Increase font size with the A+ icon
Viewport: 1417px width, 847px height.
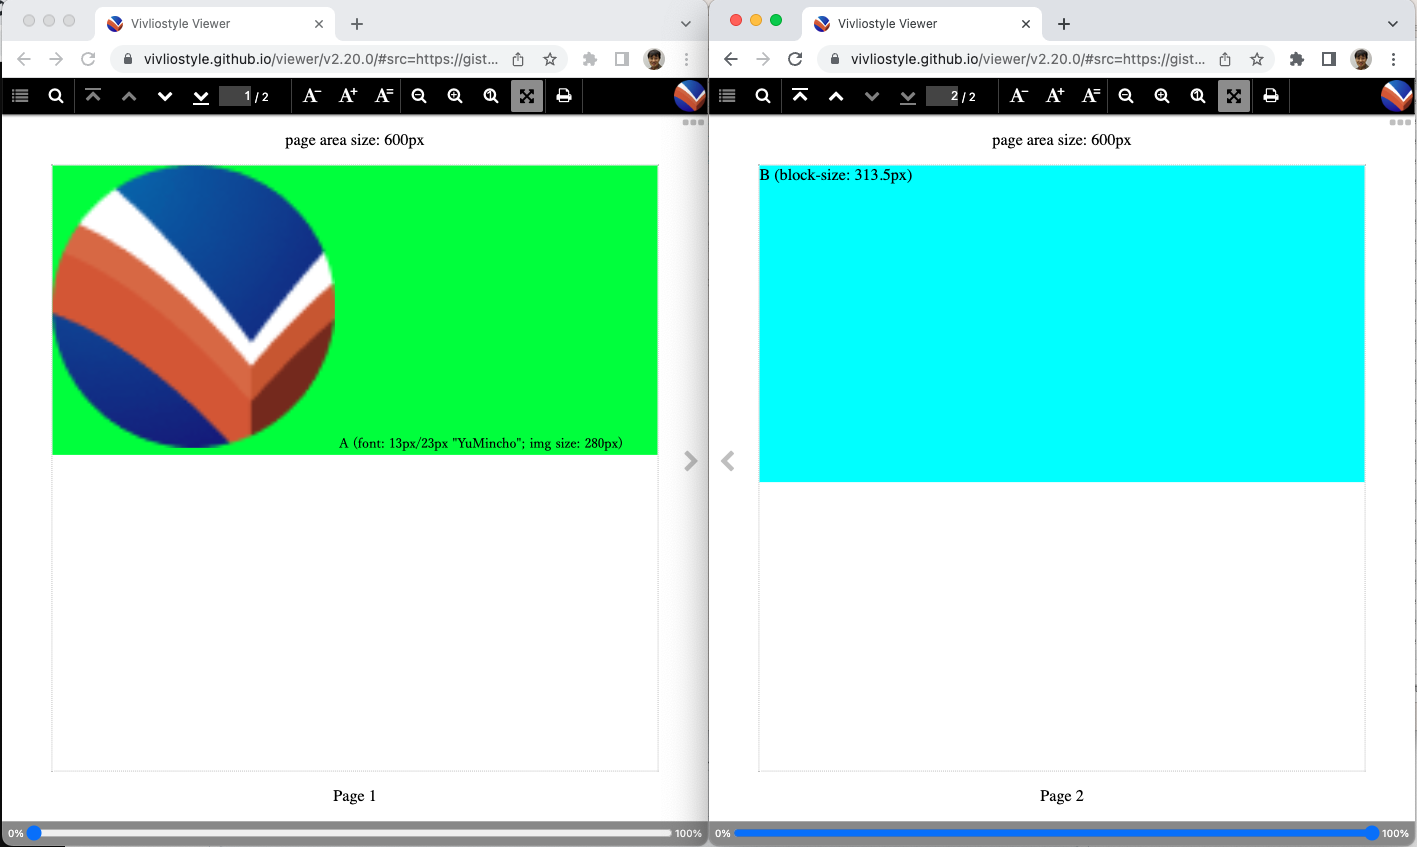pos(347,95)
